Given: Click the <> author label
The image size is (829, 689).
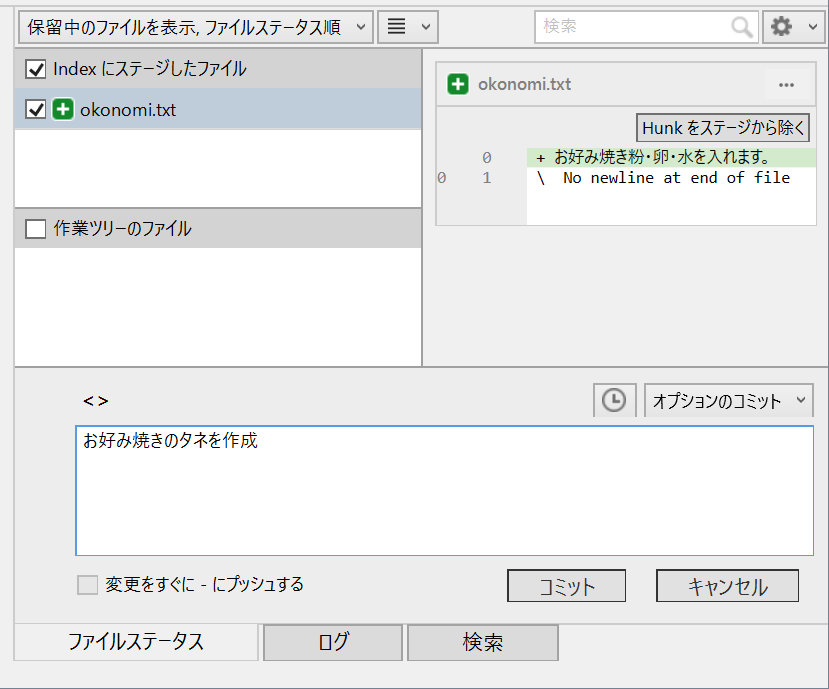Looking at the screenshot, I should (96, 401).
